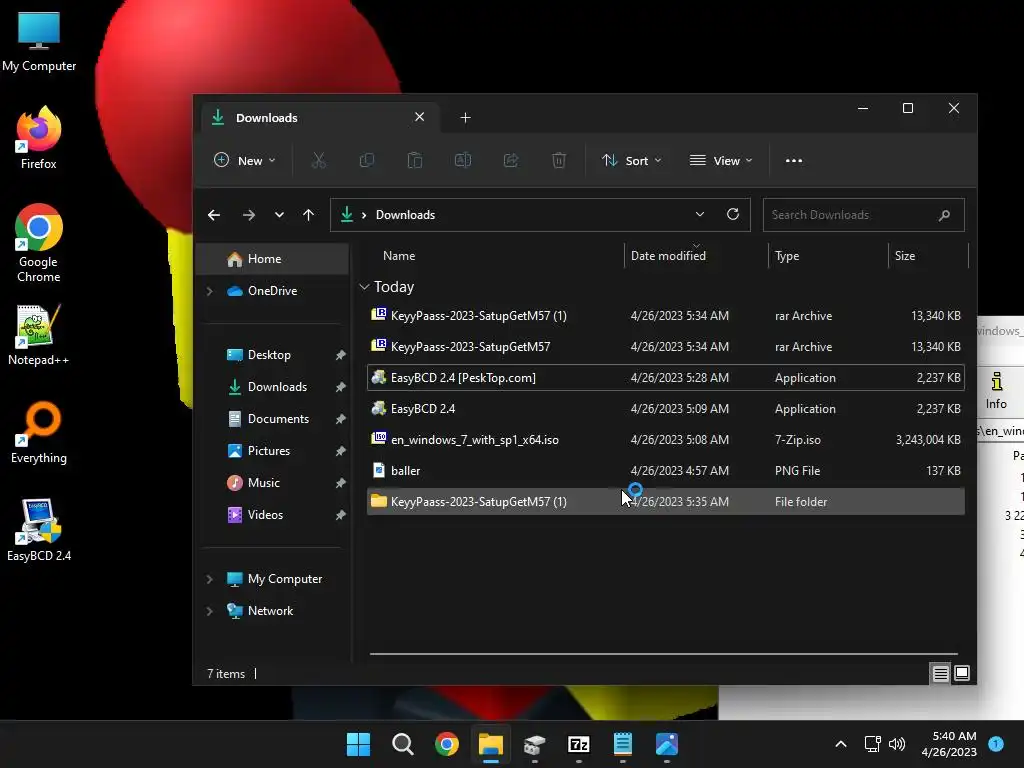Open Photos app in taskbar

tap(667, 744)
